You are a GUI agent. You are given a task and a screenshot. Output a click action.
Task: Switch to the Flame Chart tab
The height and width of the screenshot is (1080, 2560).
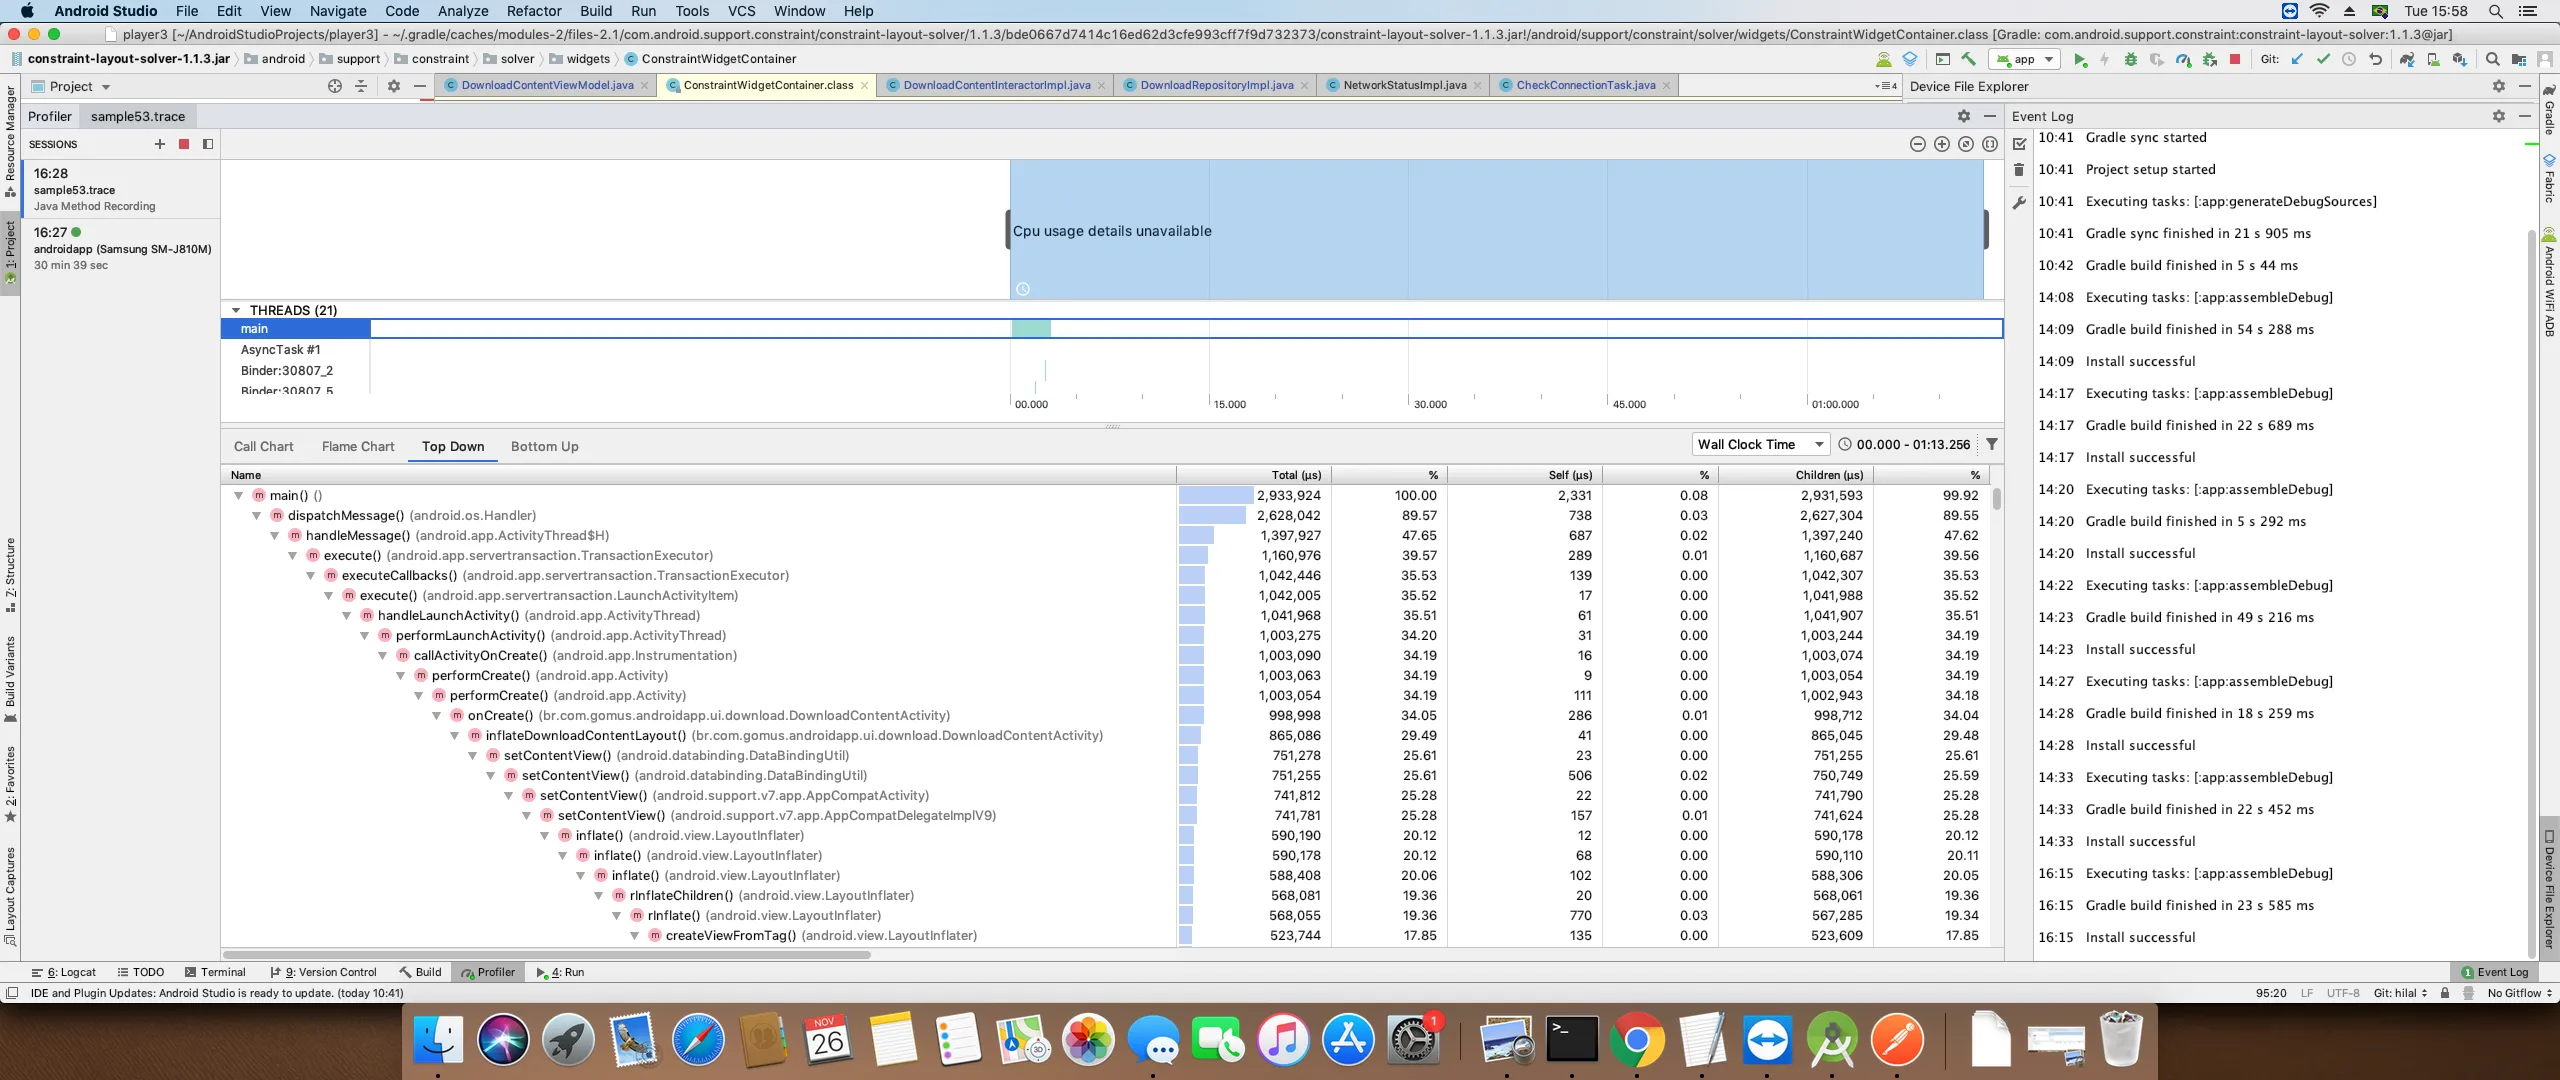pyautogui.click(x=358, y=447)
